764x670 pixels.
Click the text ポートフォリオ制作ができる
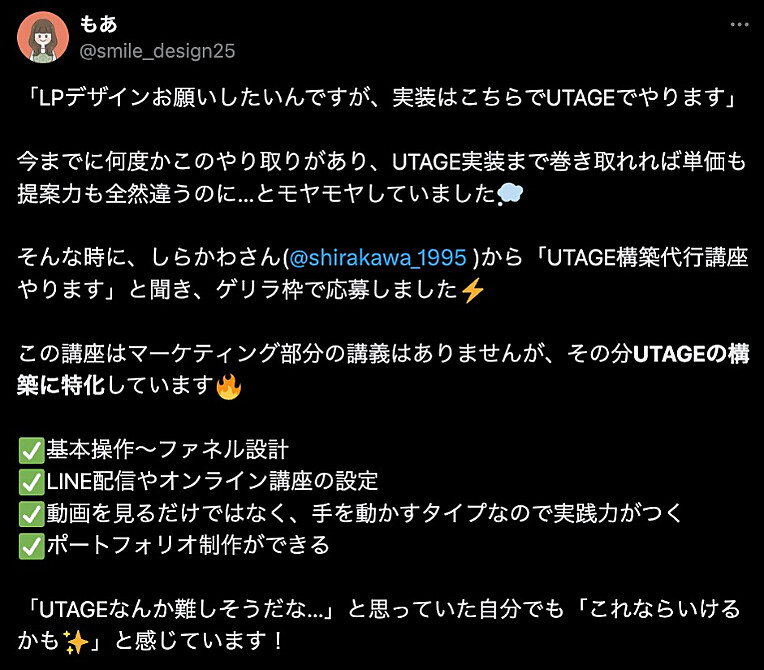[x=188, y=545]
